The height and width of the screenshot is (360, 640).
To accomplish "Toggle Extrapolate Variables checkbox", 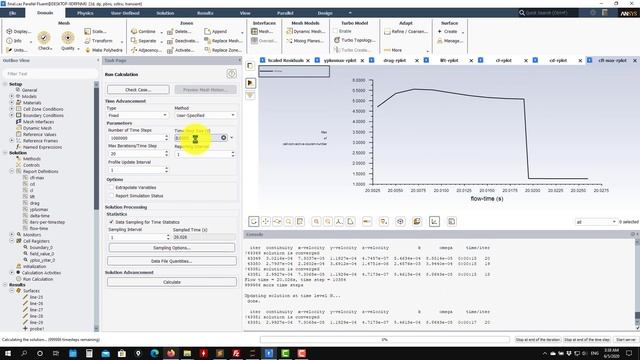I will 111,187.
